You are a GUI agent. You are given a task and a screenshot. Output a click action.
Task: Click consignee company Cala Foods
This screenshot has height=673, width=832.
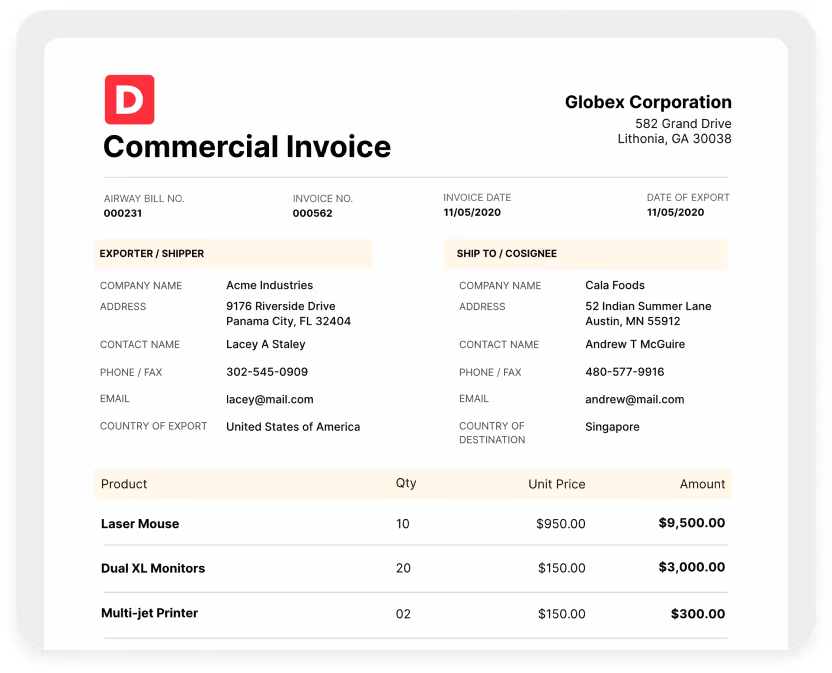[615, 285]
